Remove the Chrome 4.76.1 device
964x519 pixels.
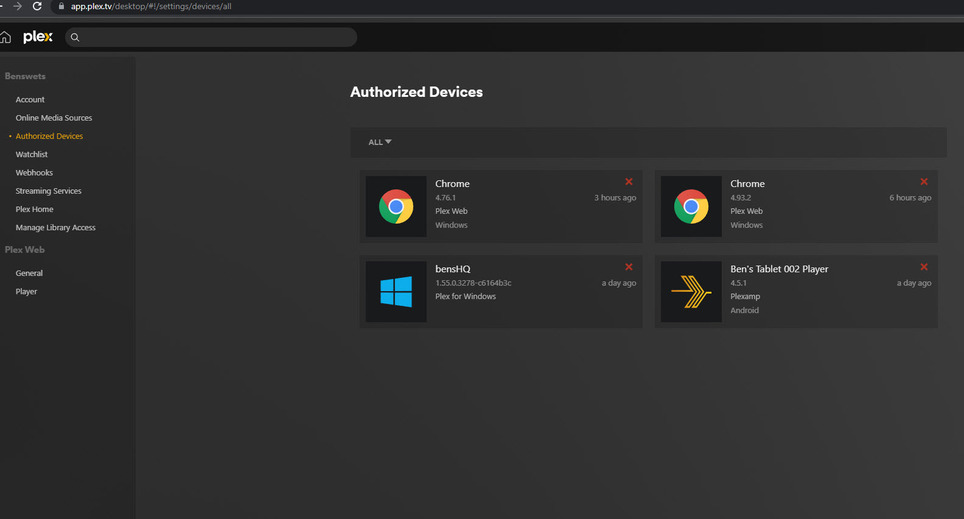click(x=628, y=181)
